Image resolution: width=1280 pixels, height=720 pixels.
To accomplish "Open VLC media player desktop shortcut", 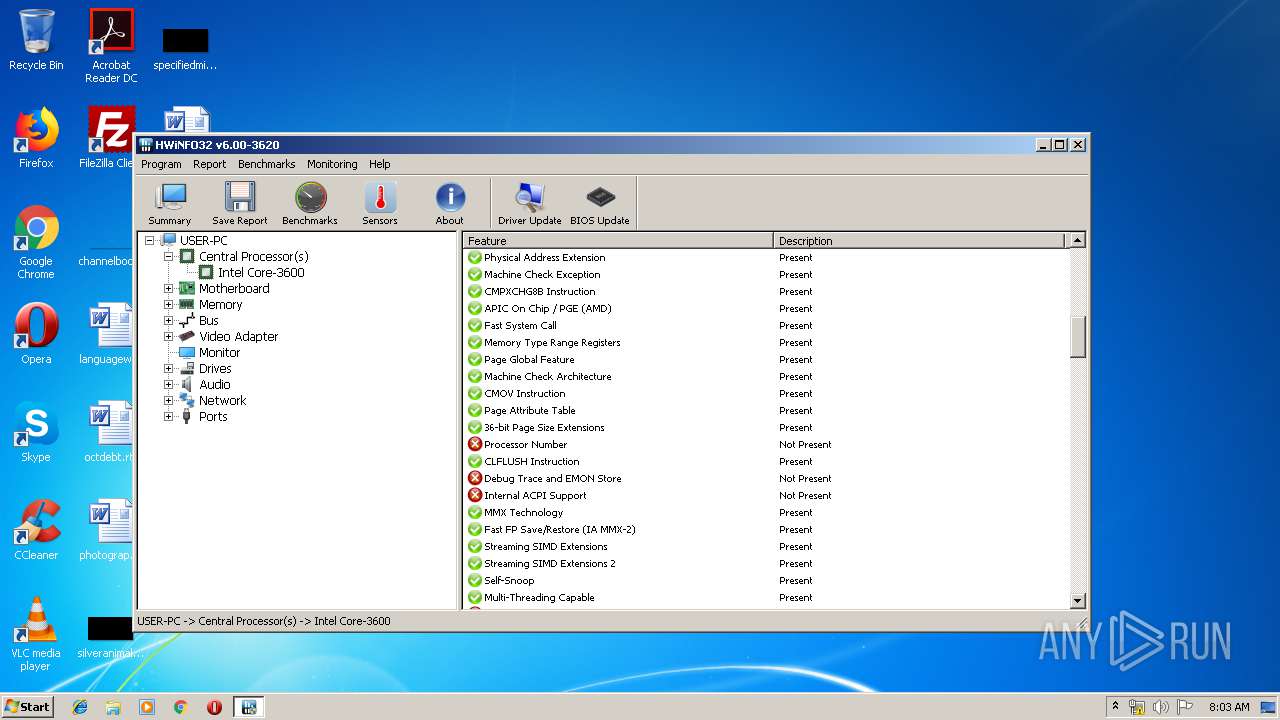I will point(36,634).
